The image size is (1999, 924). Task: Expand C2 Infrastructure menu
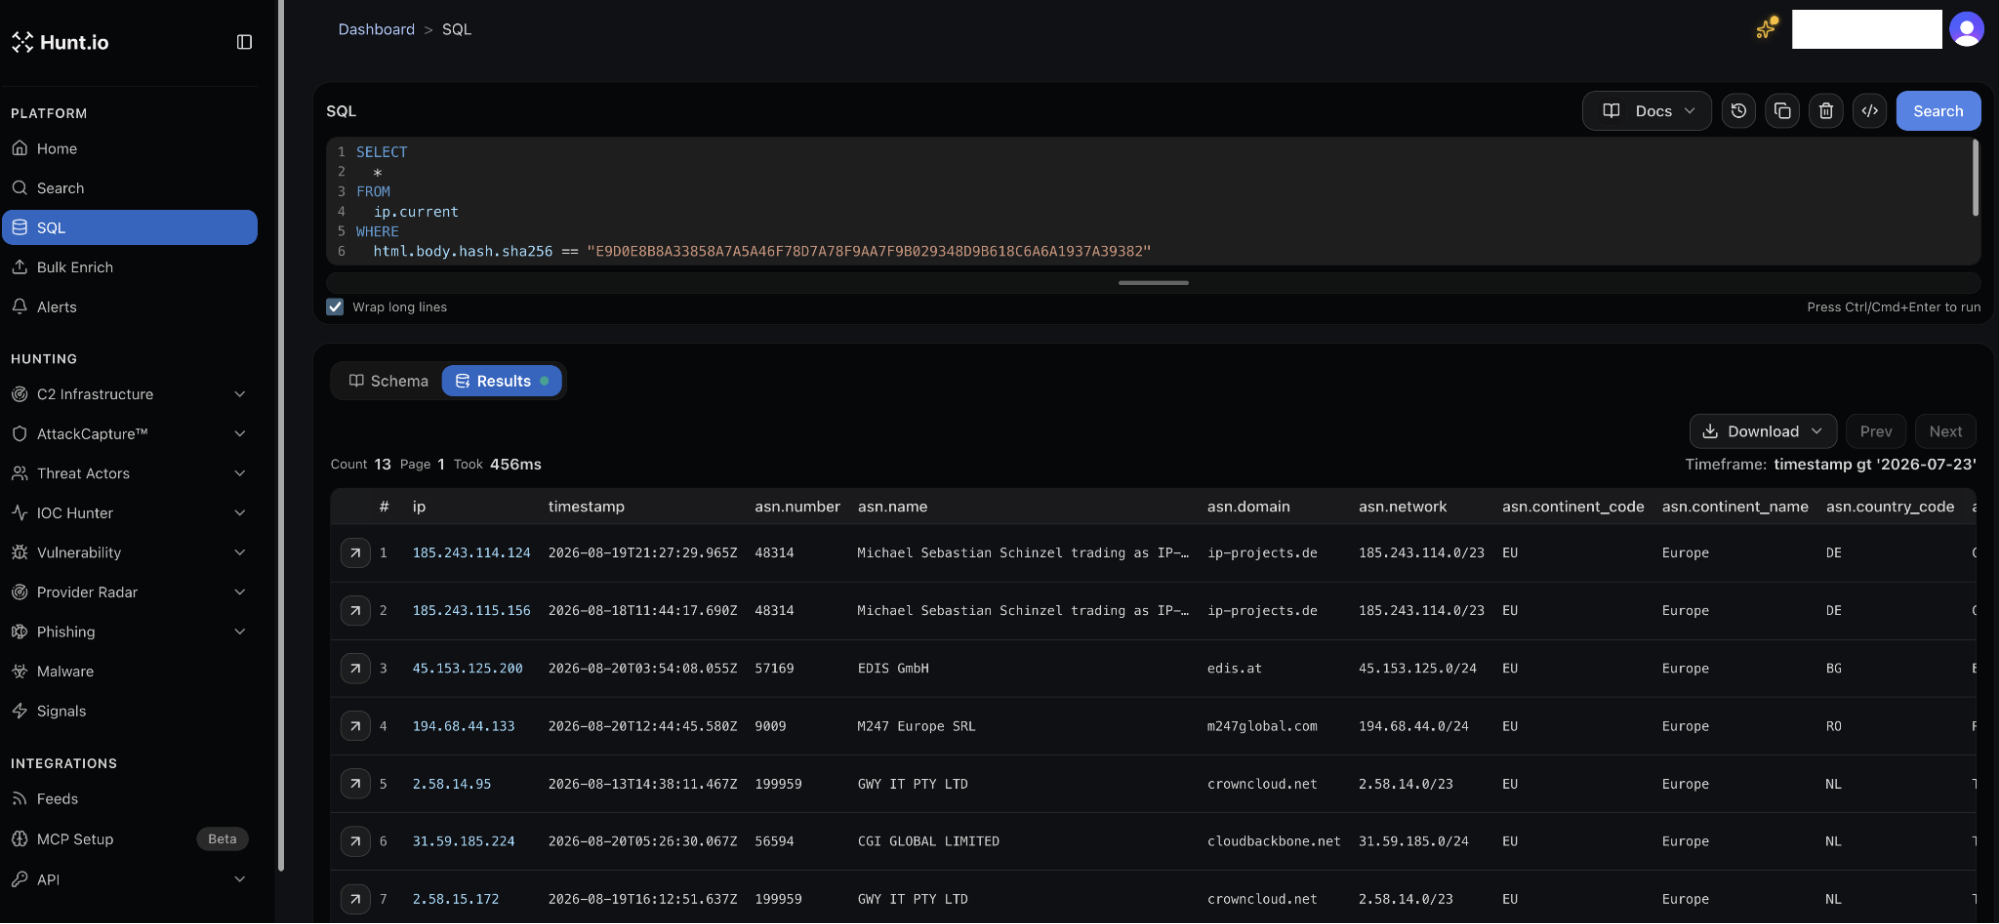coord(130,394)
